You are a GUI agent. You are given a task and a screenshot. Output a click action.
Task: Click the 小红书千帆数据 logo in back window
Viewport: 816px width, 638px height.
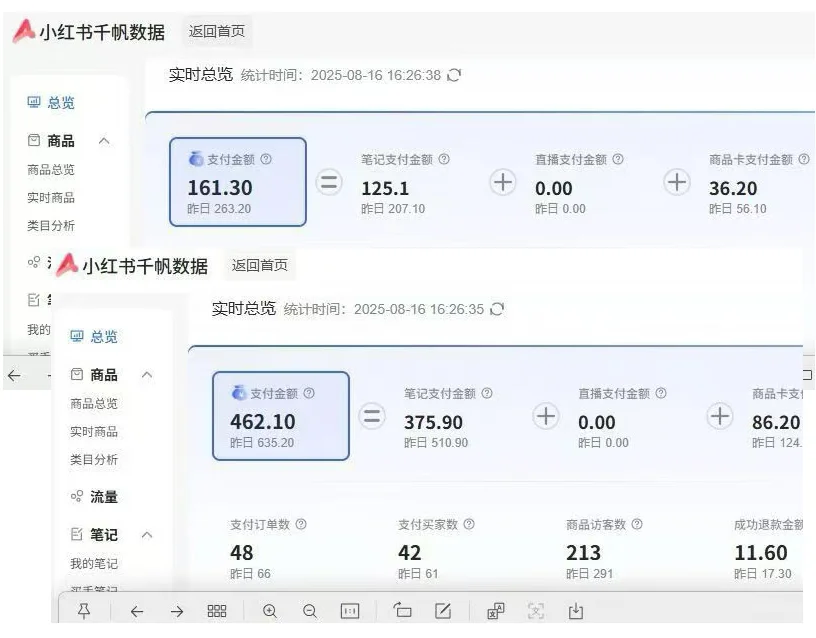pos(89,31)
